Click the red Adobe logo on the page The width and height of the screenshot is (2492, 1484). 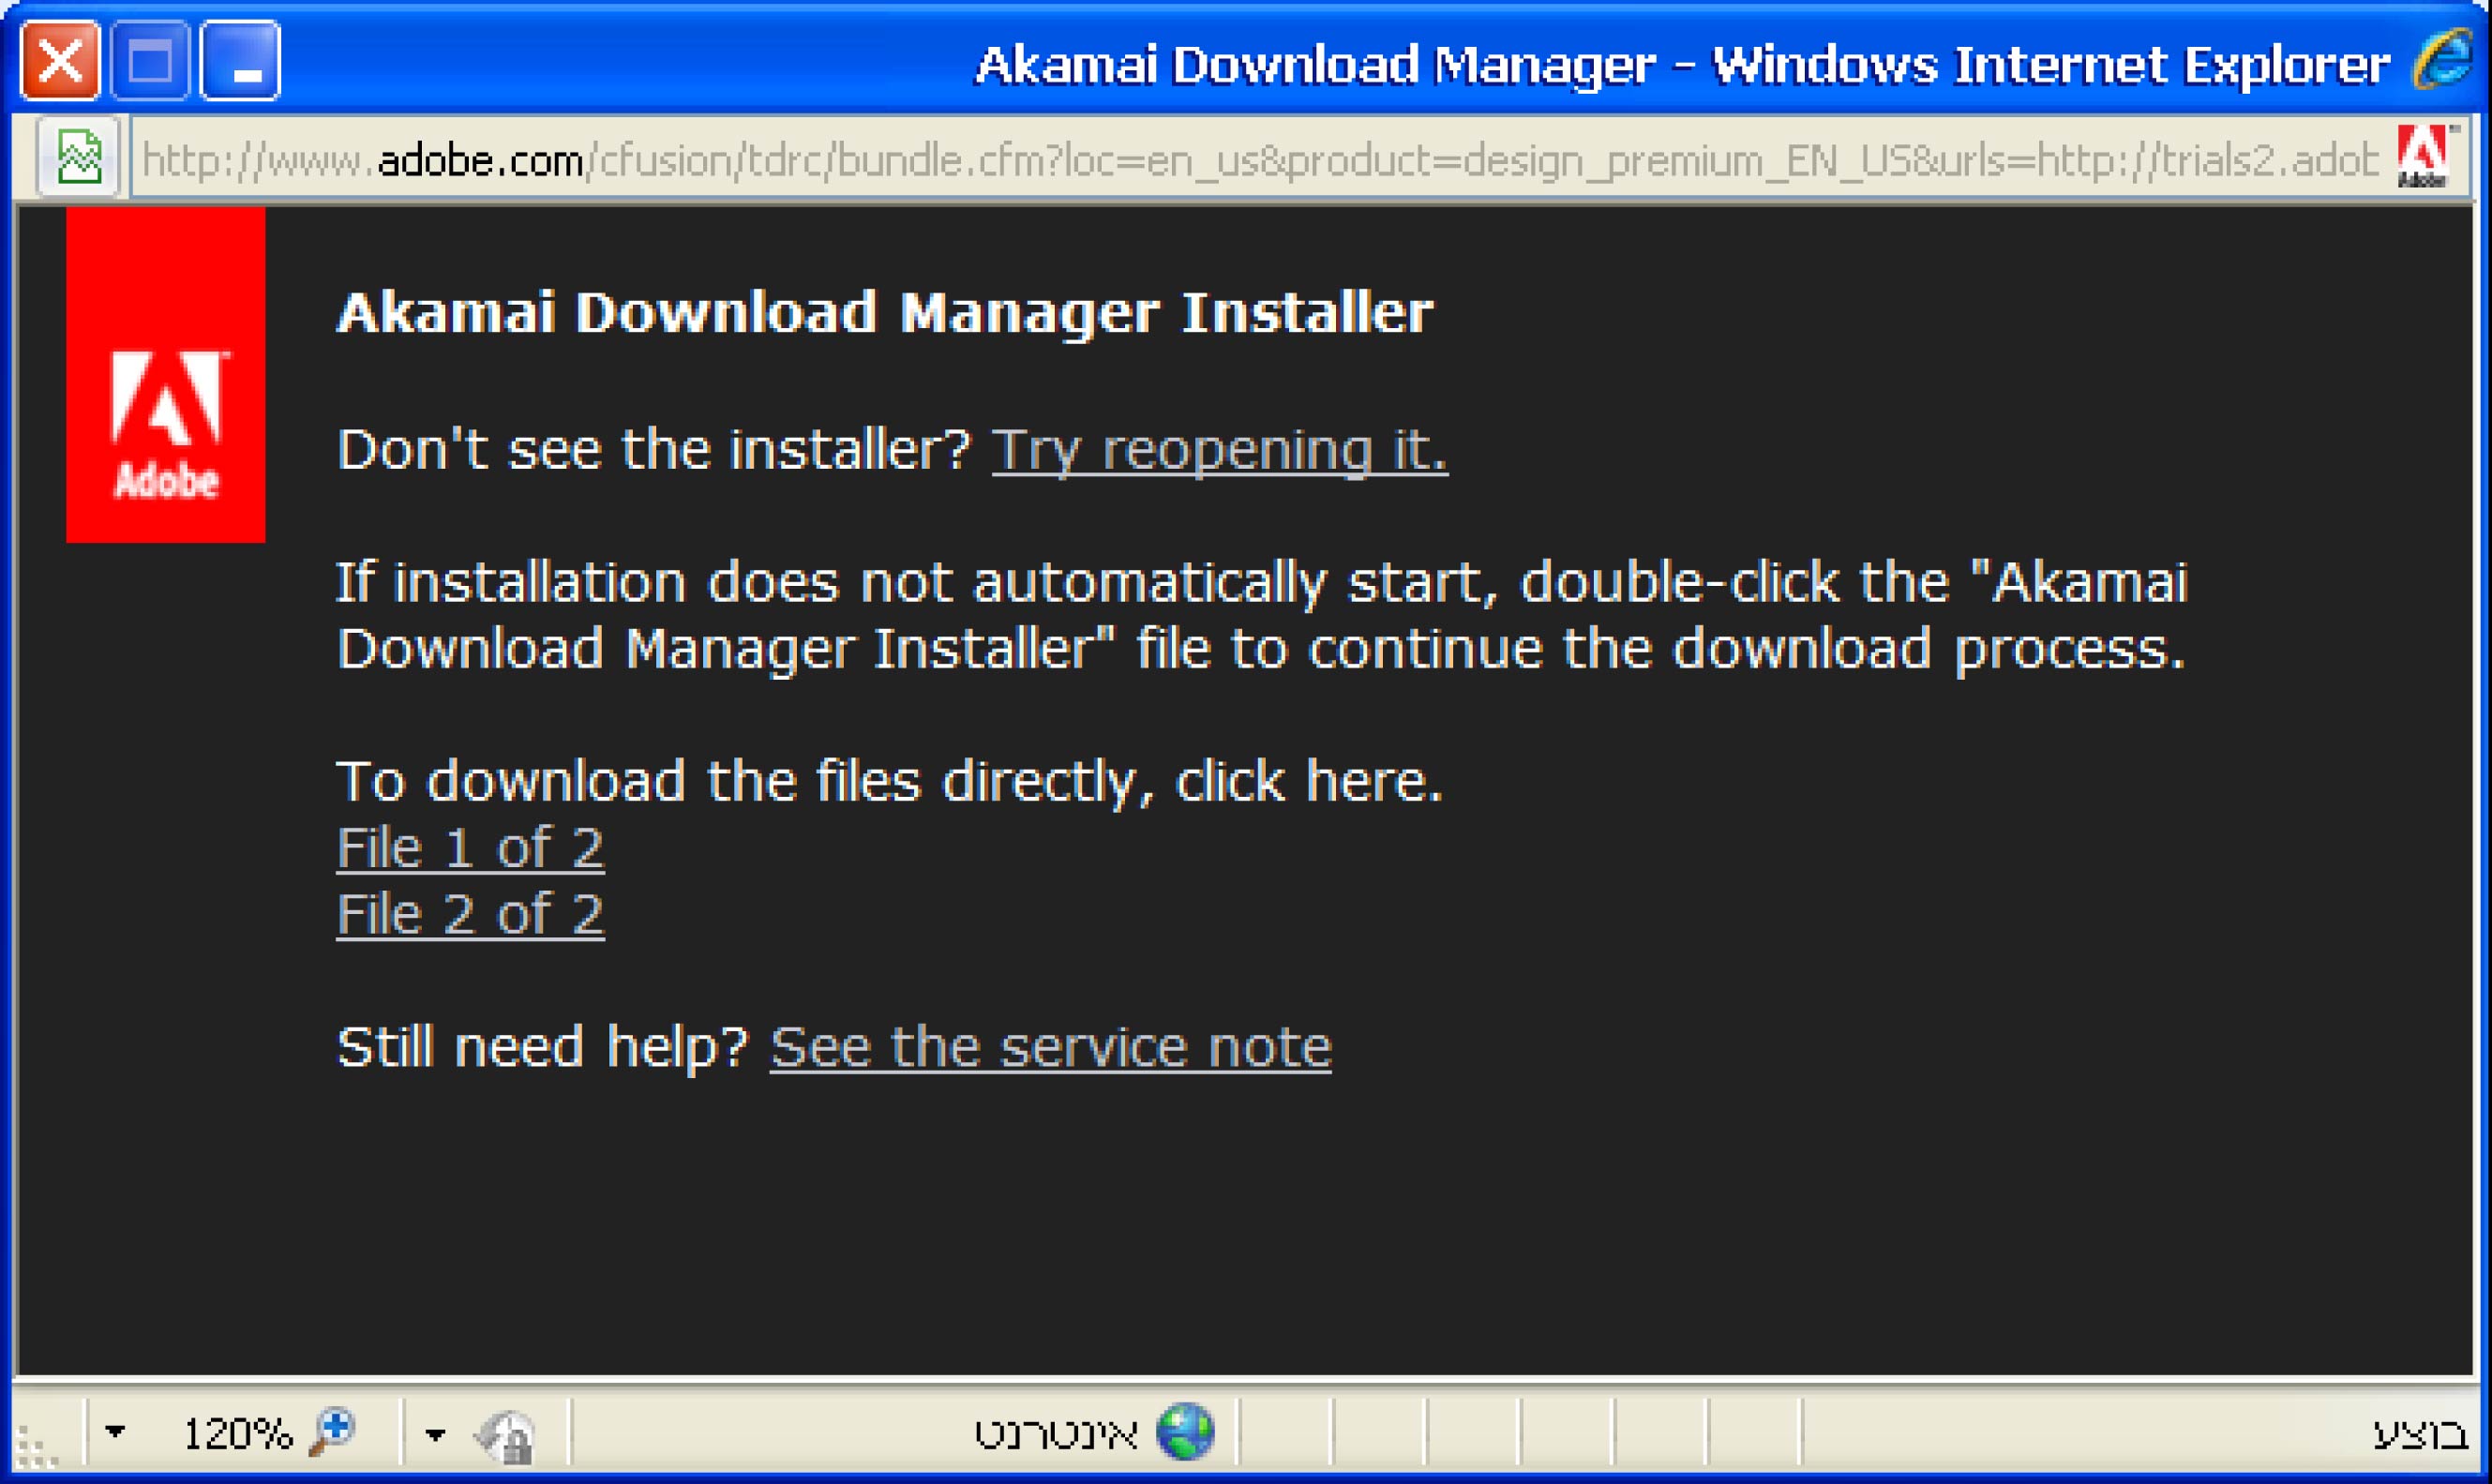point(166,375)
